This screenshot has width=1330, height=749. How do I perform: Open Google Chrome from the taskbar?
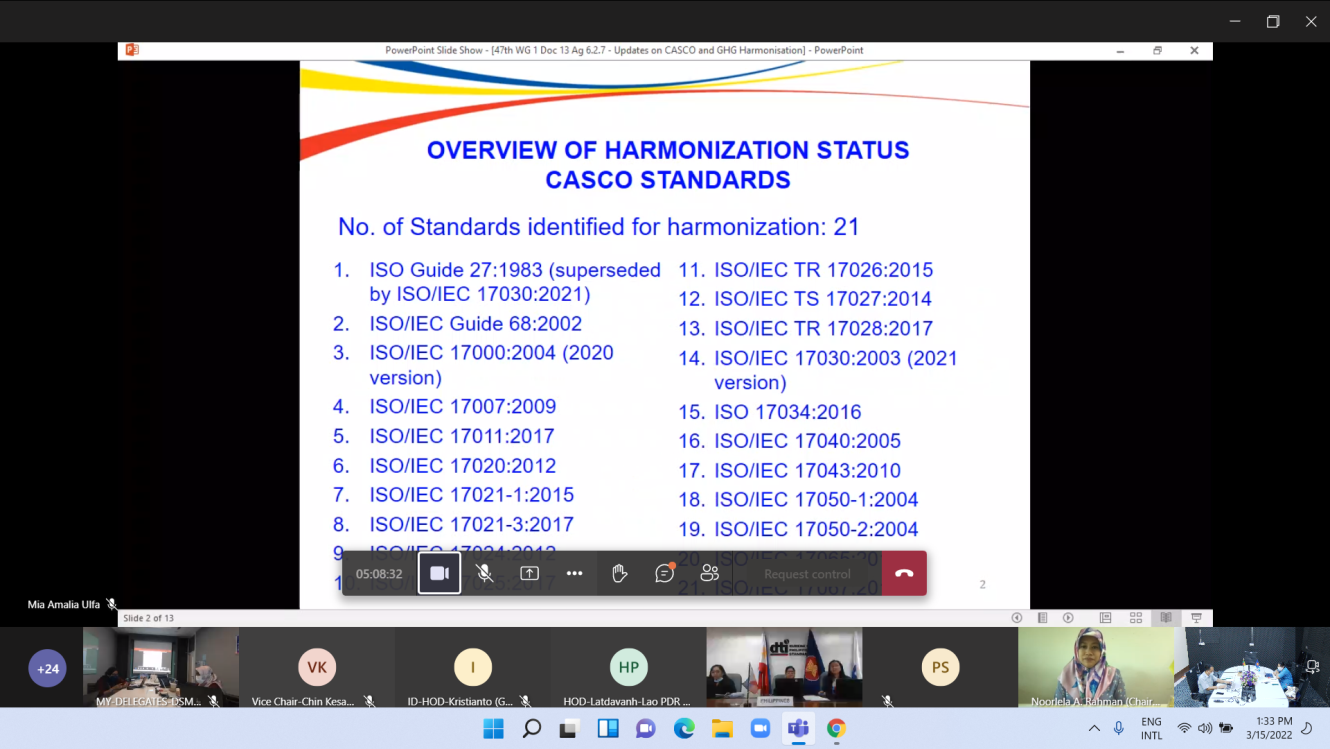pos(836,729)
